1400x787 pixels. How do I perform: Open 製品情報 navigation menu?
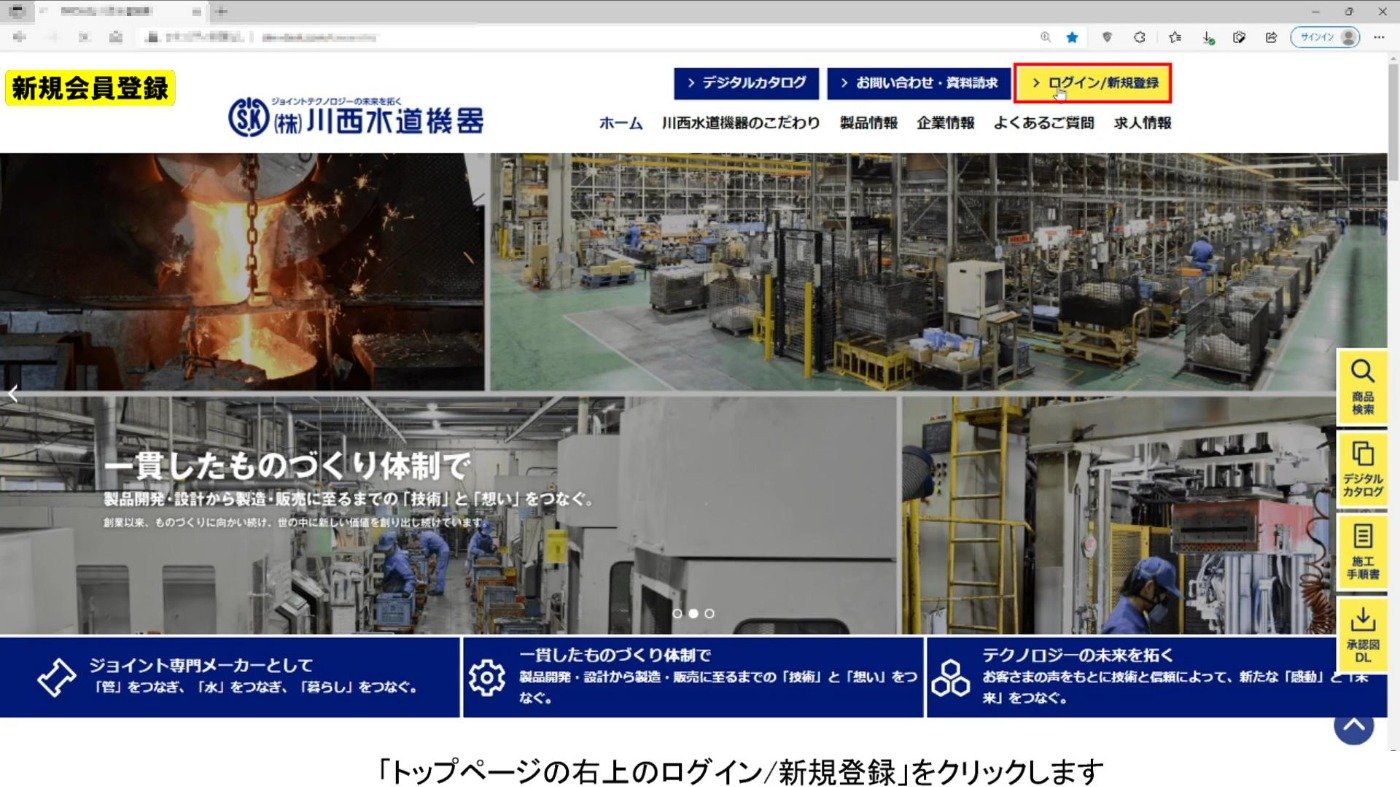[868, 123]
